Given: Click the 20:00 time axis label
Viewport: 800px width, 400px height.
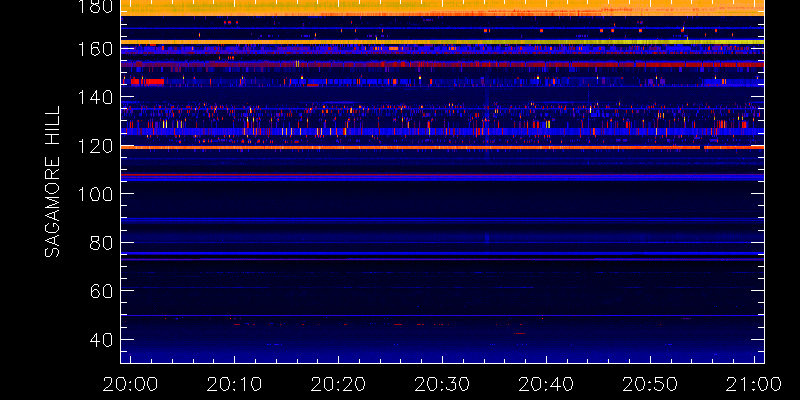Looking at the screenshot, I should click(131, 384).
